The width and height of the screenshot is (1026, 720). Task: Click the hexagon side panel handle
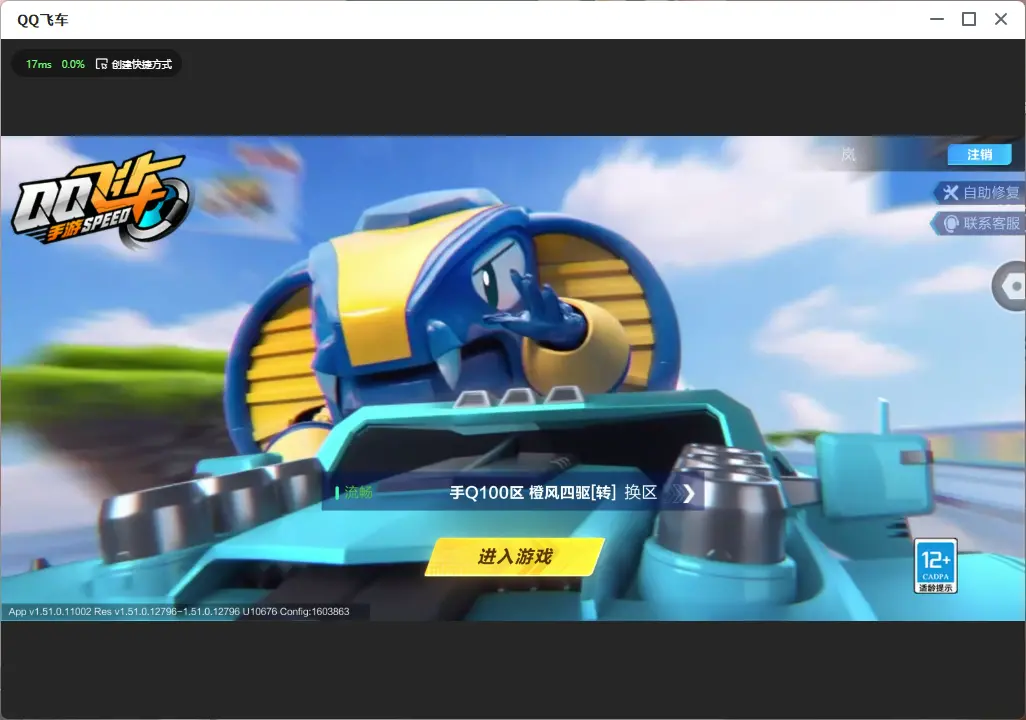1009,286
